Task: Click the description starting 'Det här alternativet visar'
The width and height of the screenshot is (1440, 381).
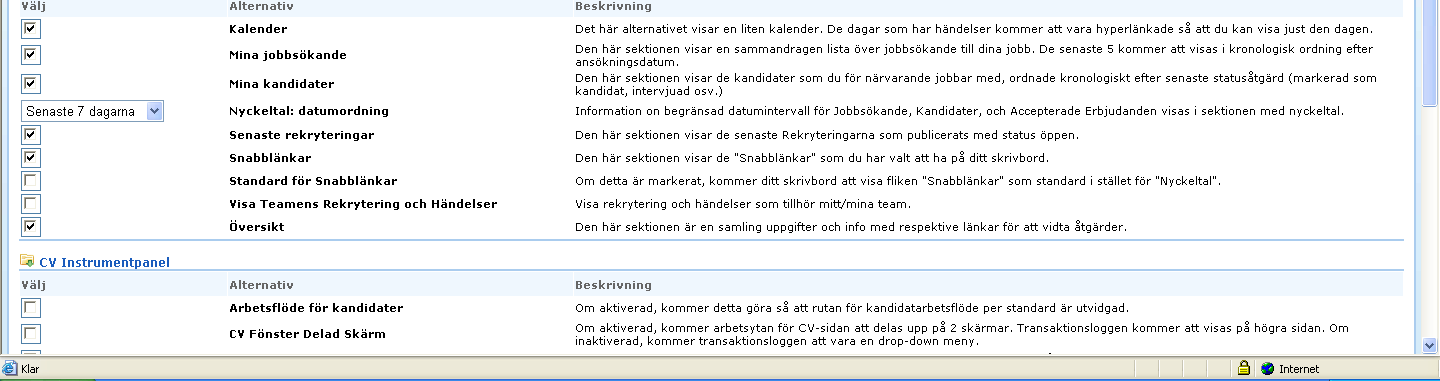Action: pyautogui.click(x=973, y=29)
